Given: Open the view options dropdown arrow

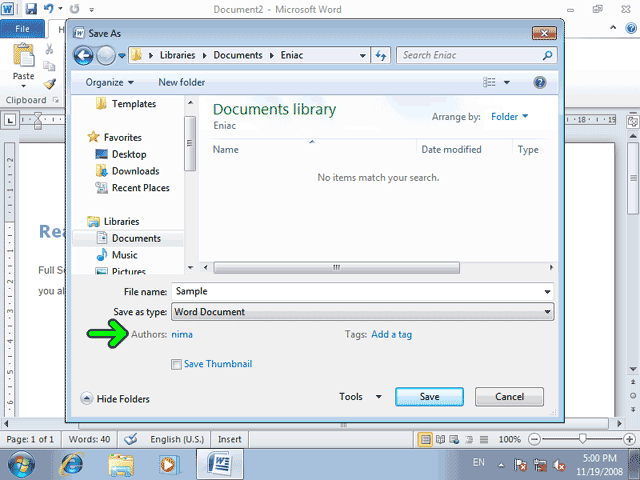Looking at the screenshot, I should pyautogui.click(x=507, y=82).
